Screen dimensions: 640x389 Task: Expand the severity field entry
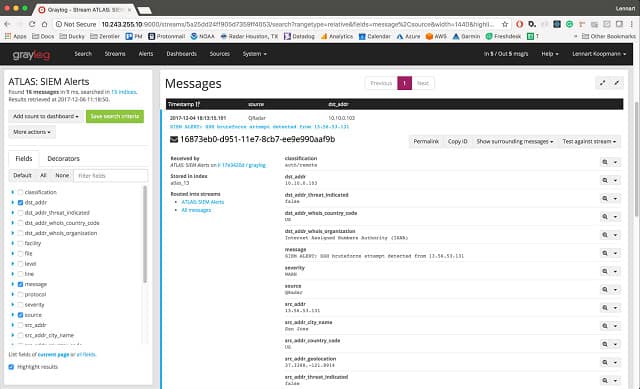pos(13,305)
